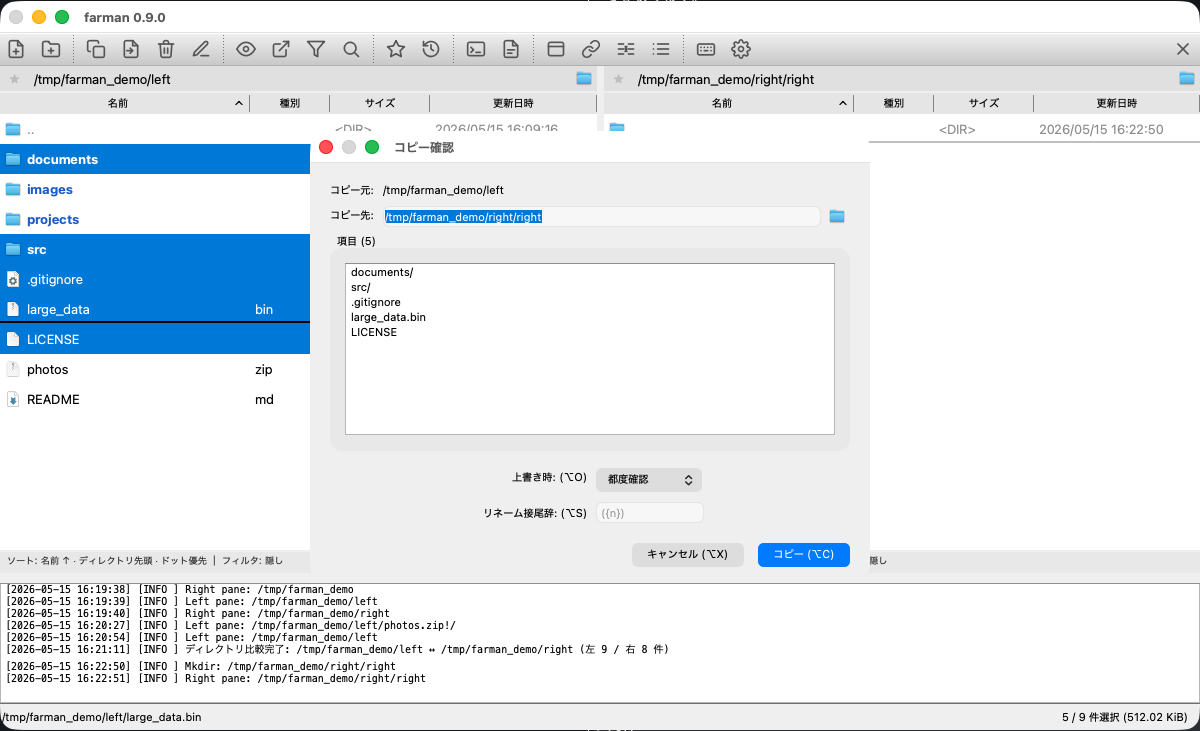Click the コピー先 destination path field
Viewport: 1200px width, 731px height.
point(602,216)
